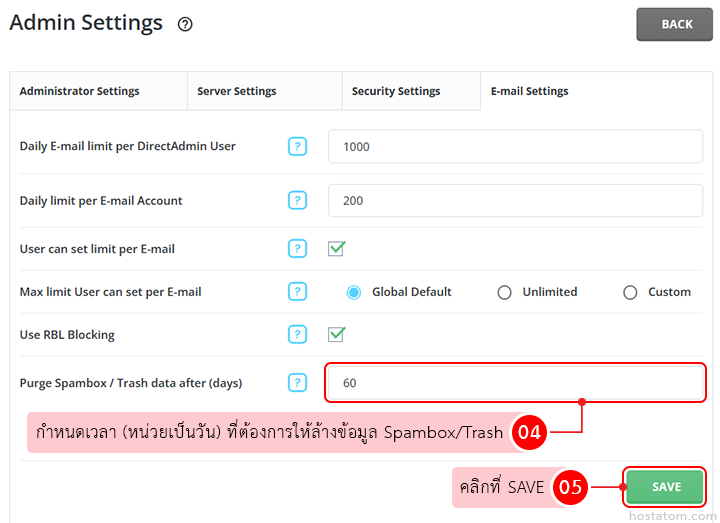Toggle the User can set limit per E-mail checkbox

[x=336, y=248]
